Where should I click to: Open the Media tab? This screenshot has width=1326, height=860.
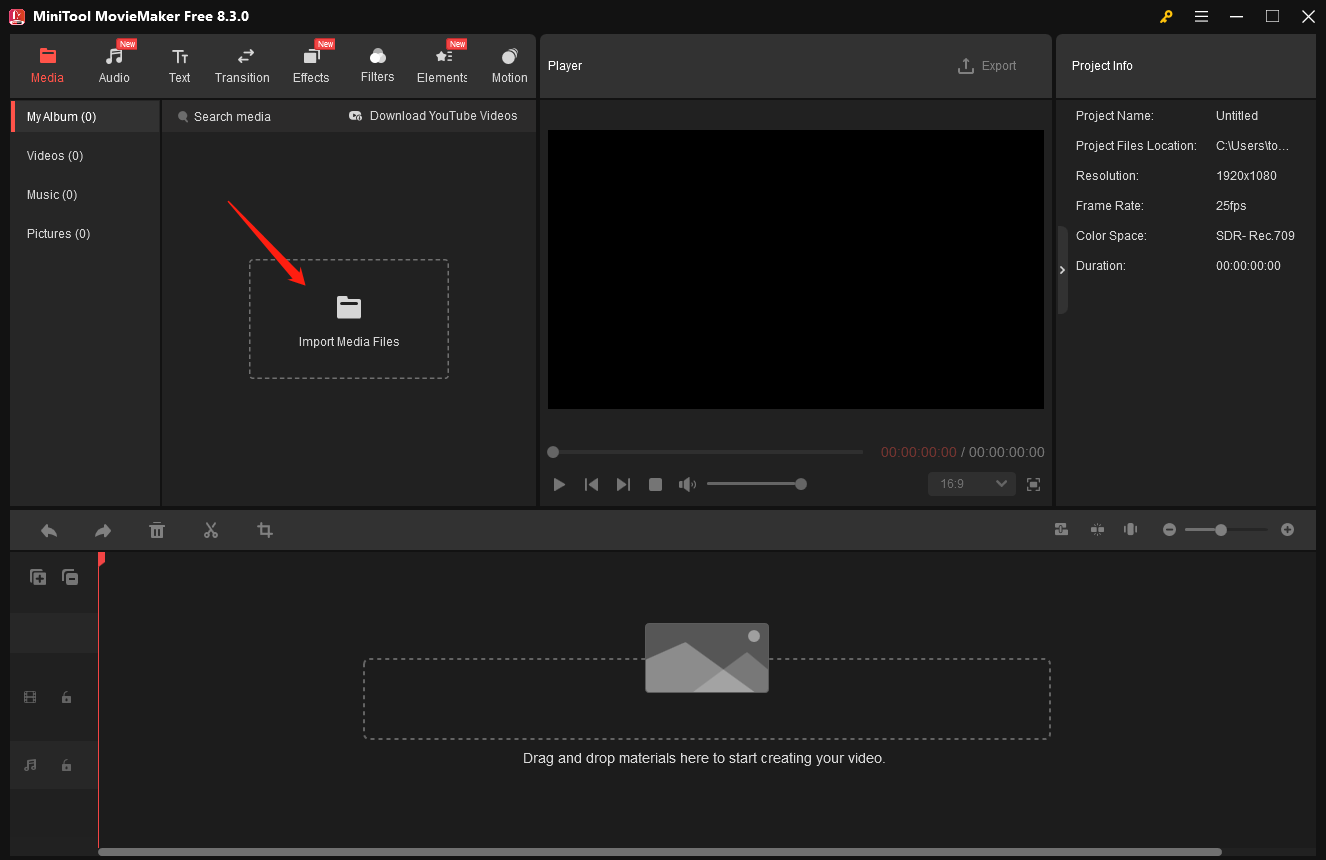click(47, 66)
